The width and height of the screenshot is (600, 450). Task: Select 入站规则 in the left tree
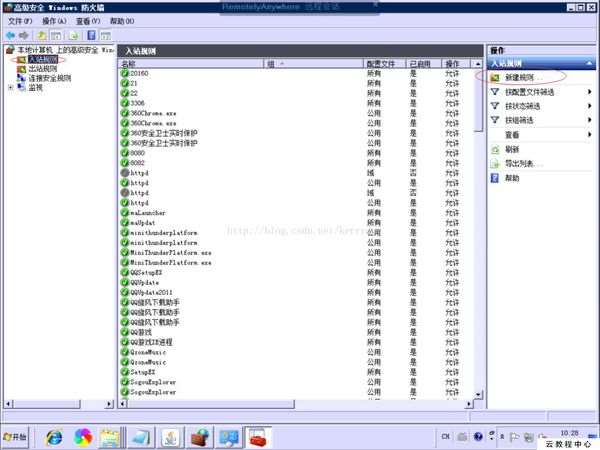(x=43, y=59)
